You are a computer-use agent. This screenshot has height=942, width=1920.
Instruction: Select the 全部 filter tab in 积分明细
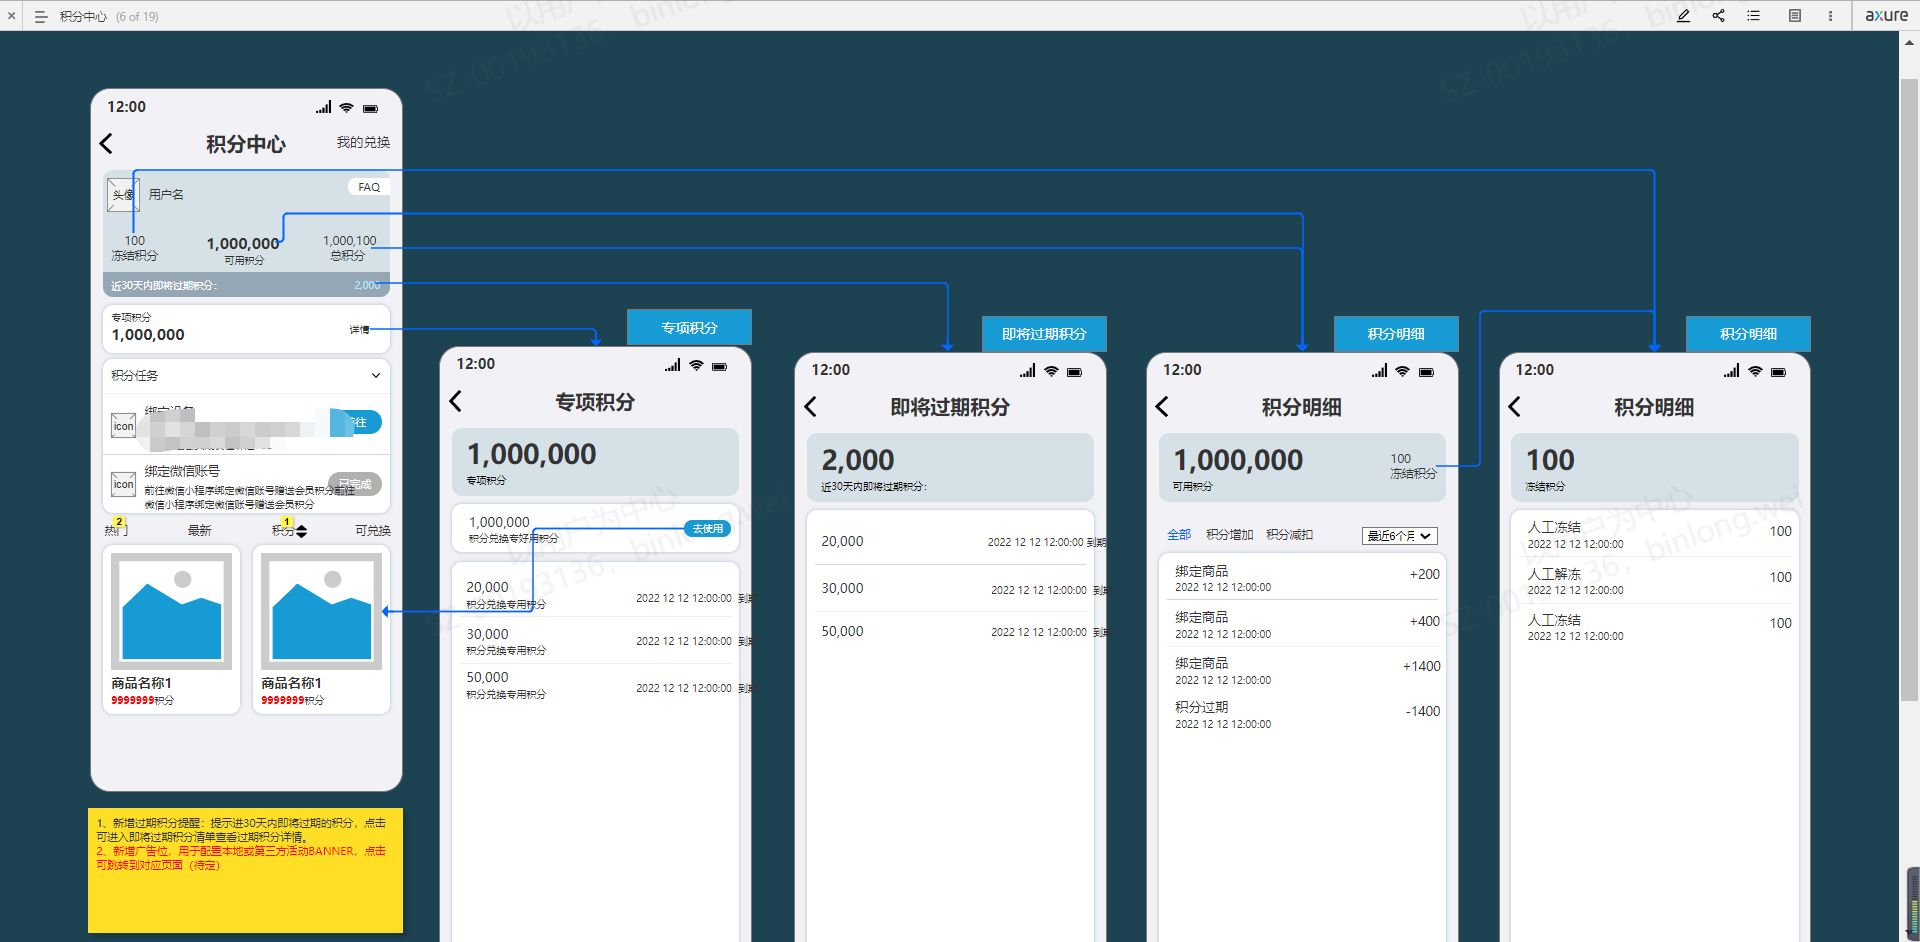(x=1179, y=535)
